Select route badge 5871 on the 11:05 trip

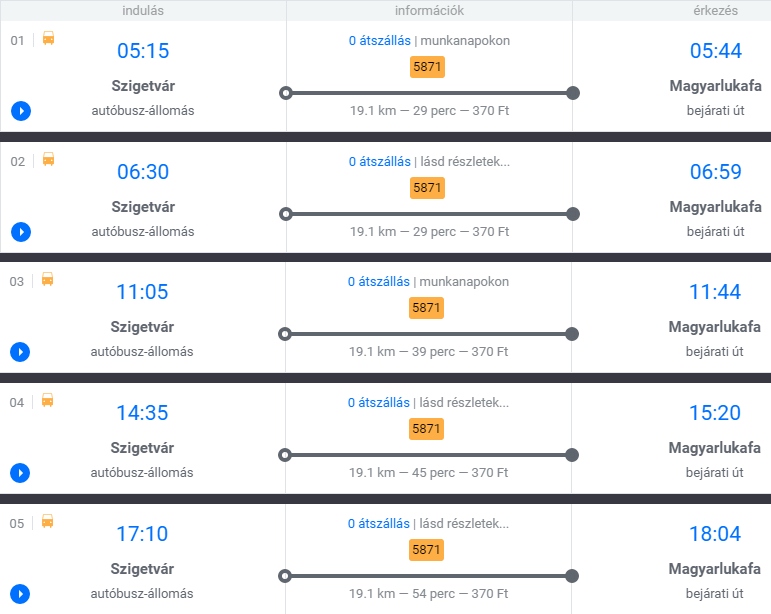[x=426, y=308]
